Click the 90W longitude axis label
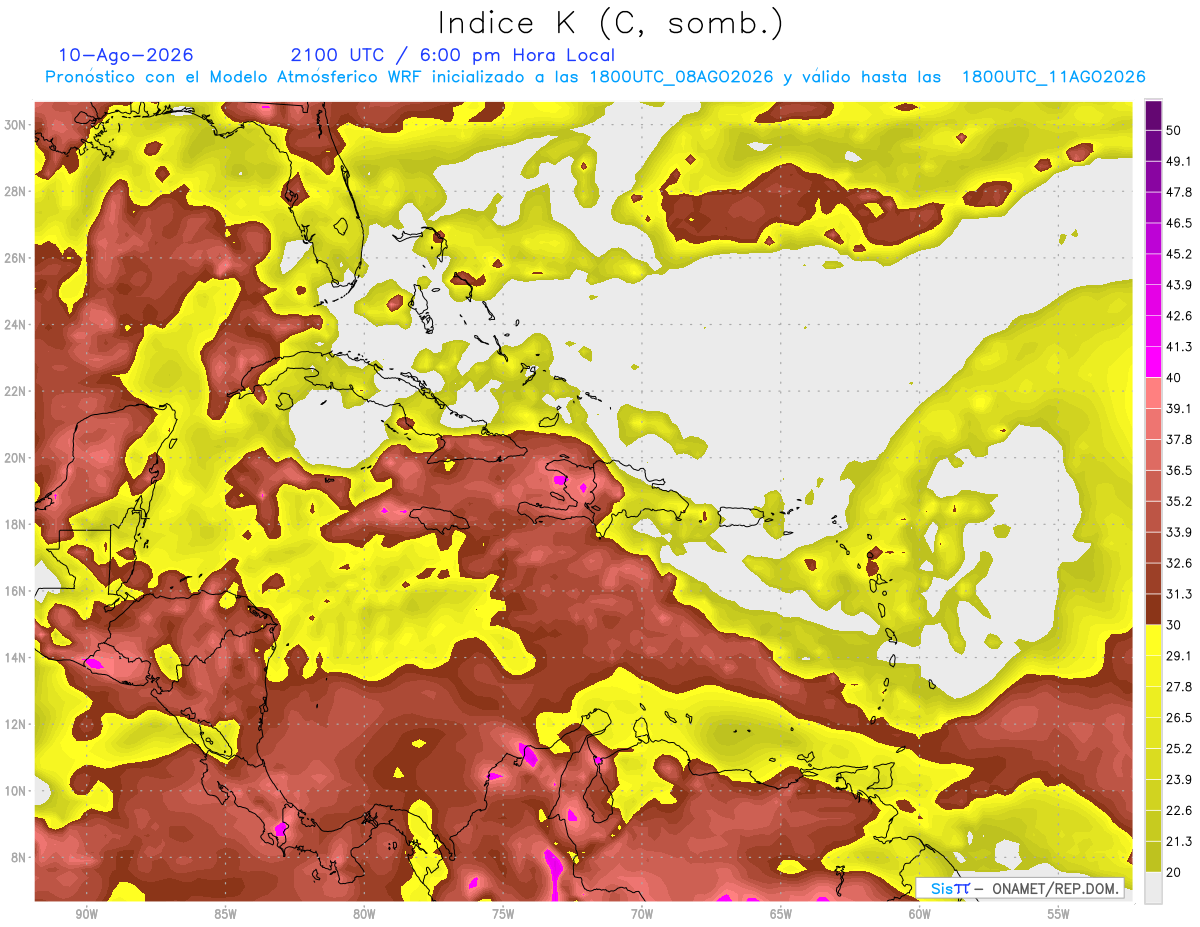 (x=86, y=914)
